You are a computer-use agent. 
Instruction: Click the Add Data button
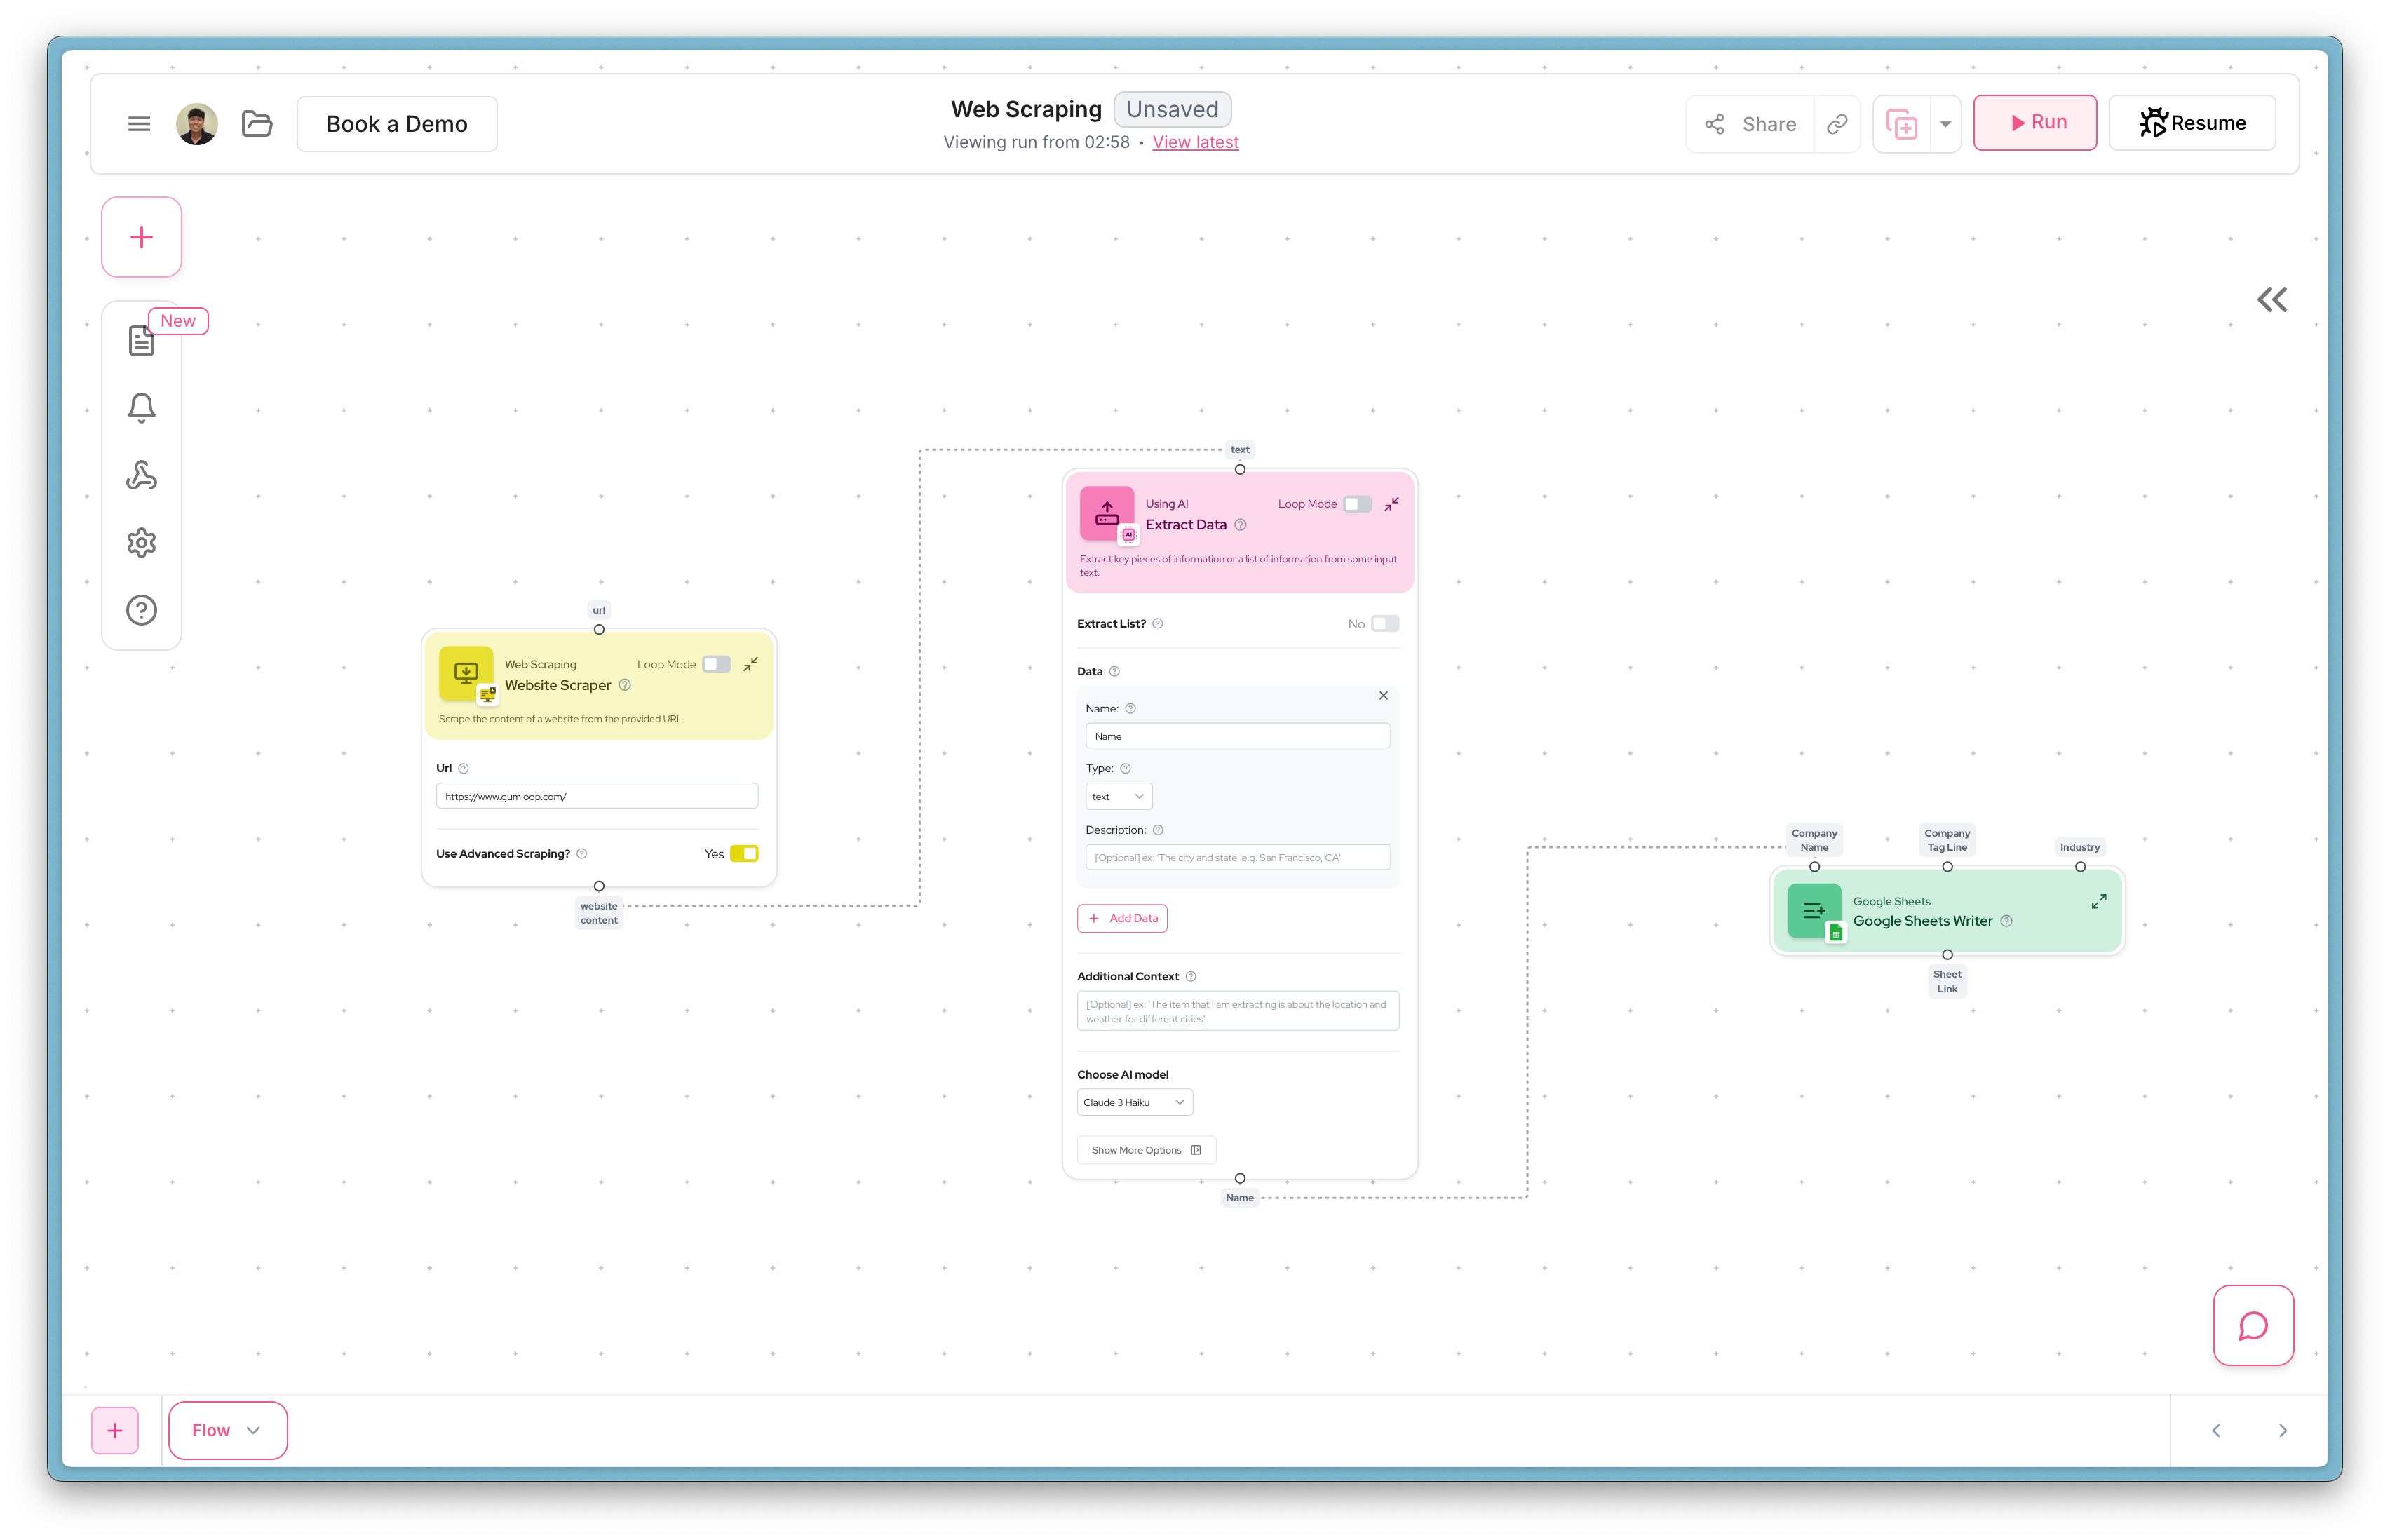(1122, 918)
